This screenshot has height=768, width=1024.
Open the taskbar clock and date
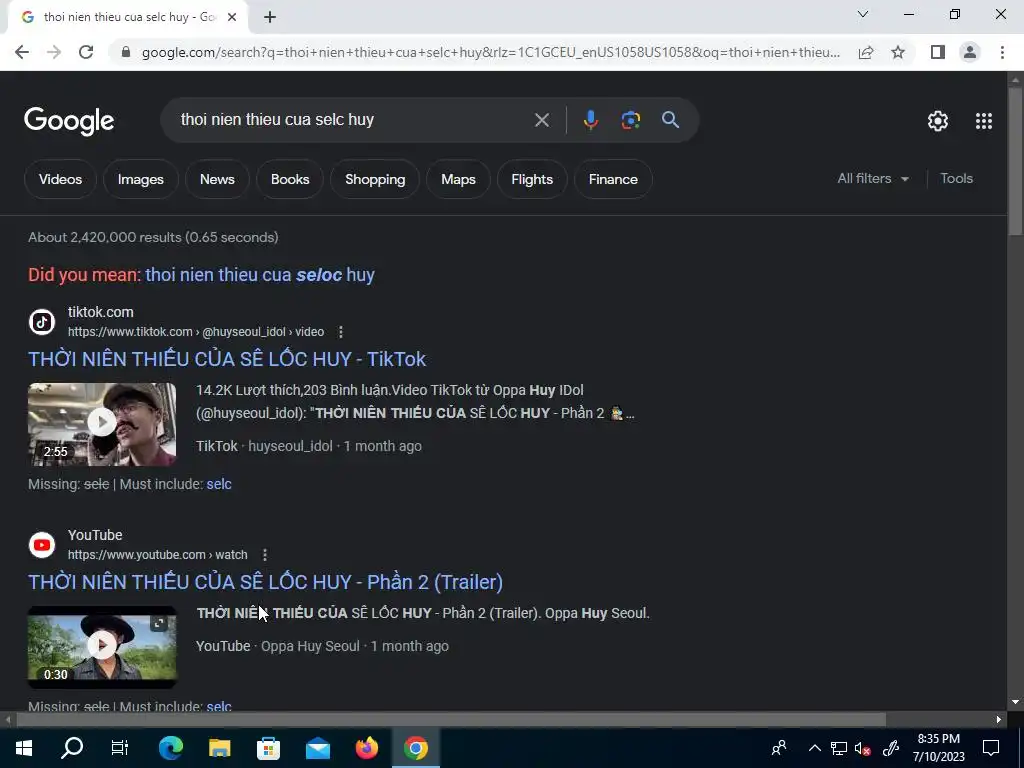pos(938,748)
